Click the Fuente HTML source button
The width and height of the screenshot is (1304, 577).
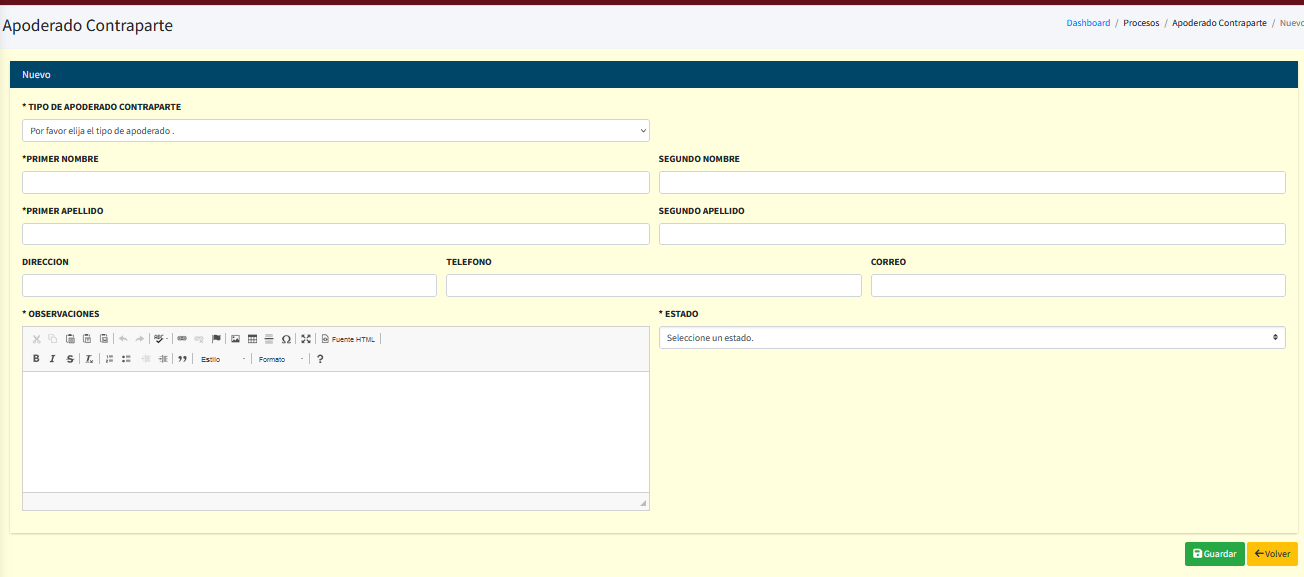[x=348, y=339]
